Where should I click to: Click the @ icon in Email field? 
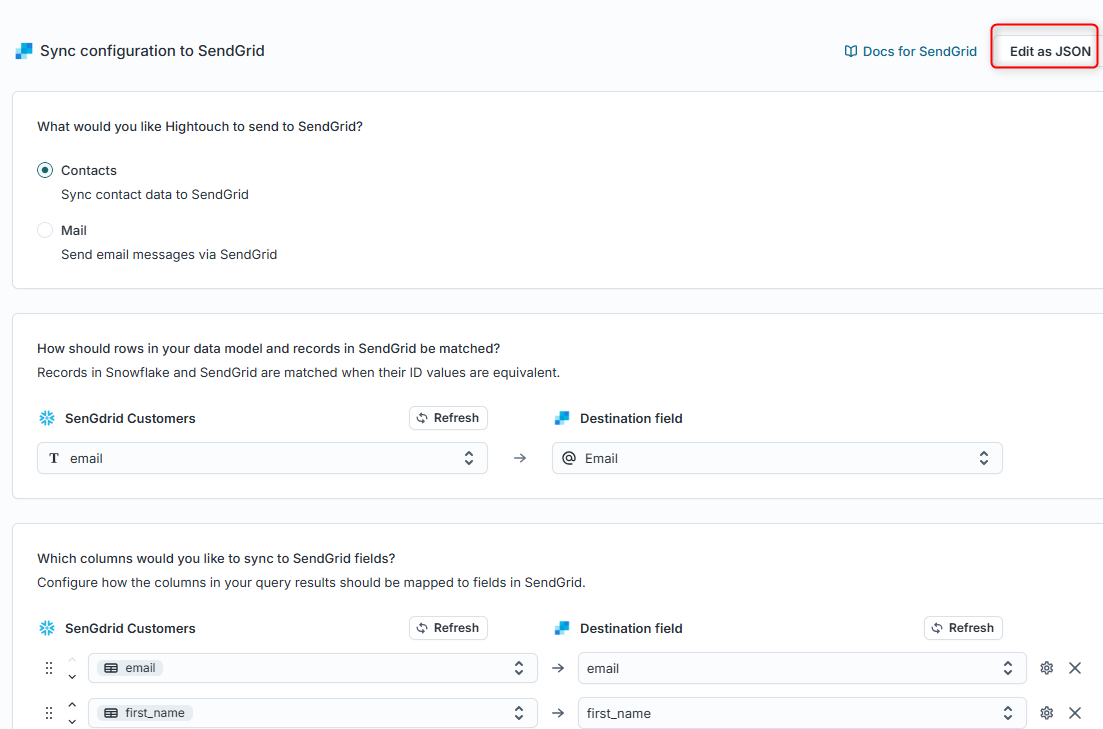(569, 458)
